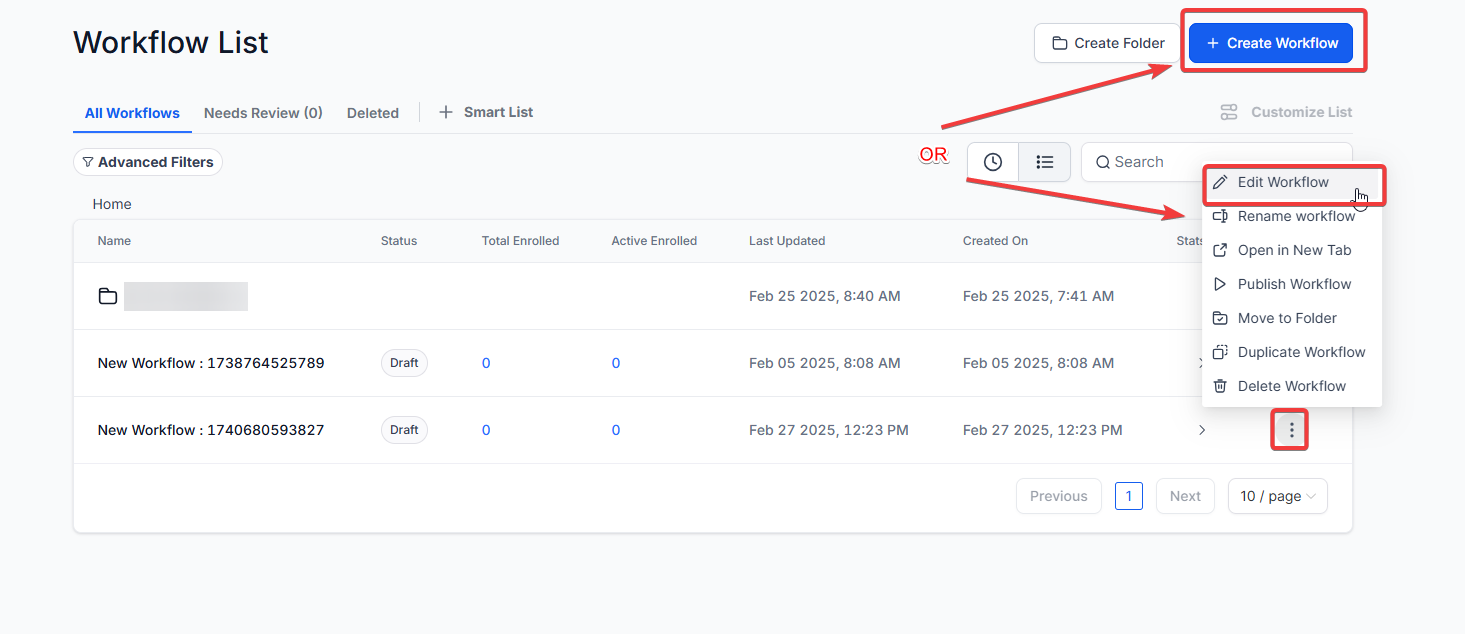Open the folder icon in first row
The image size is (1465, 634).
pyautogui.click(x=108, y=296)
